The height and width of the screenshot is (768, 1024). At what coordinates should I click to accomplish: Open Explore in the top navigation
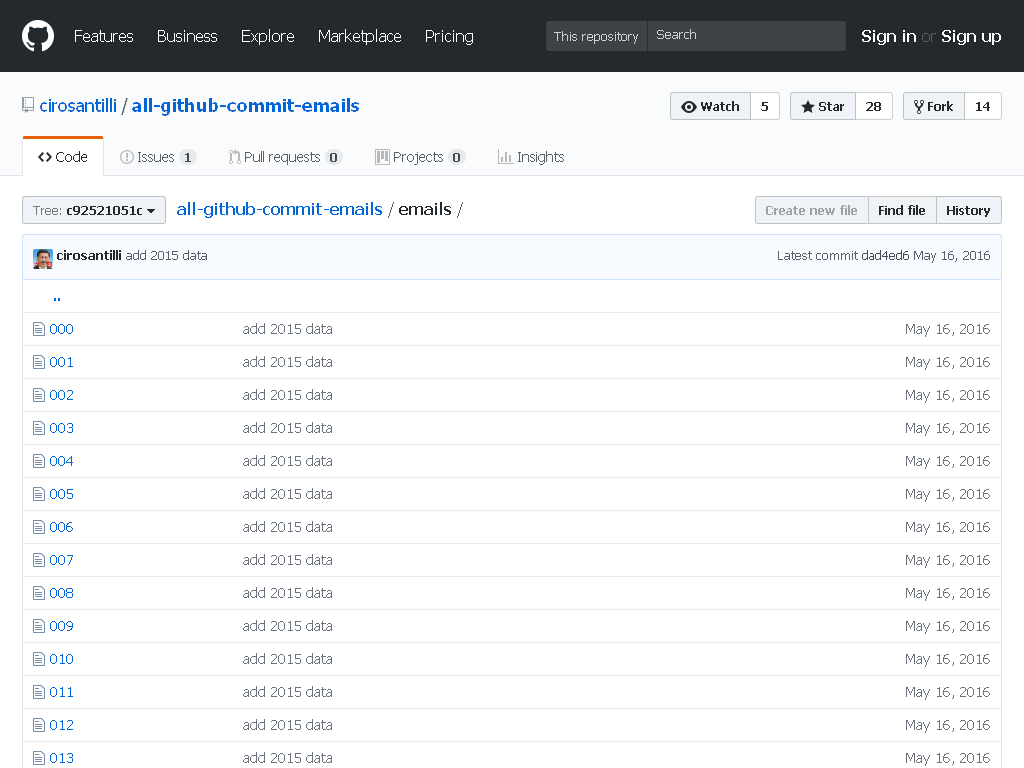(267, 36)
